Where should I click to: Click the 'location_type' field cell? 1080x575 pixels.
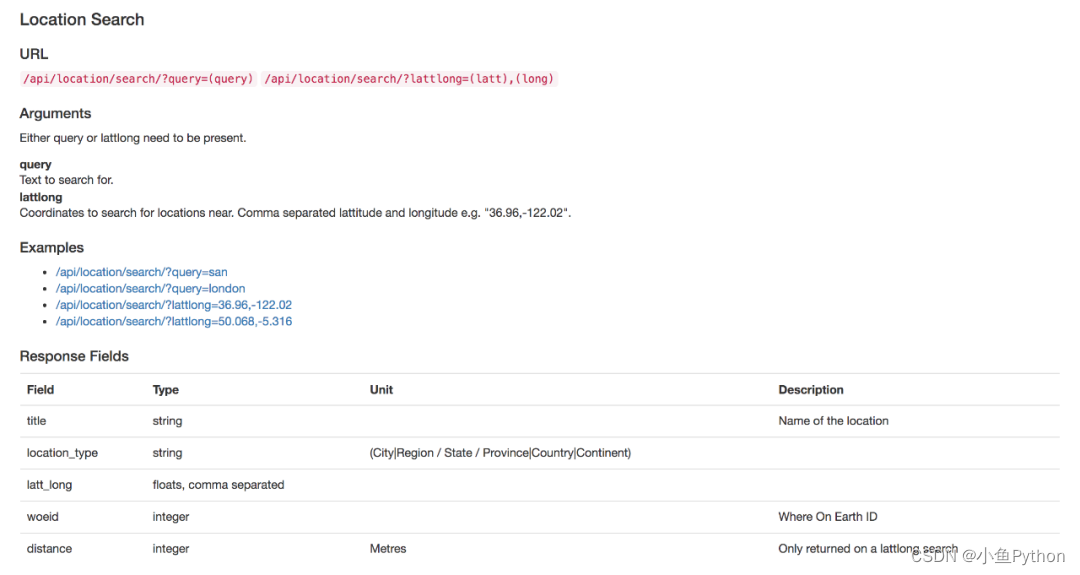pos(62,453)
